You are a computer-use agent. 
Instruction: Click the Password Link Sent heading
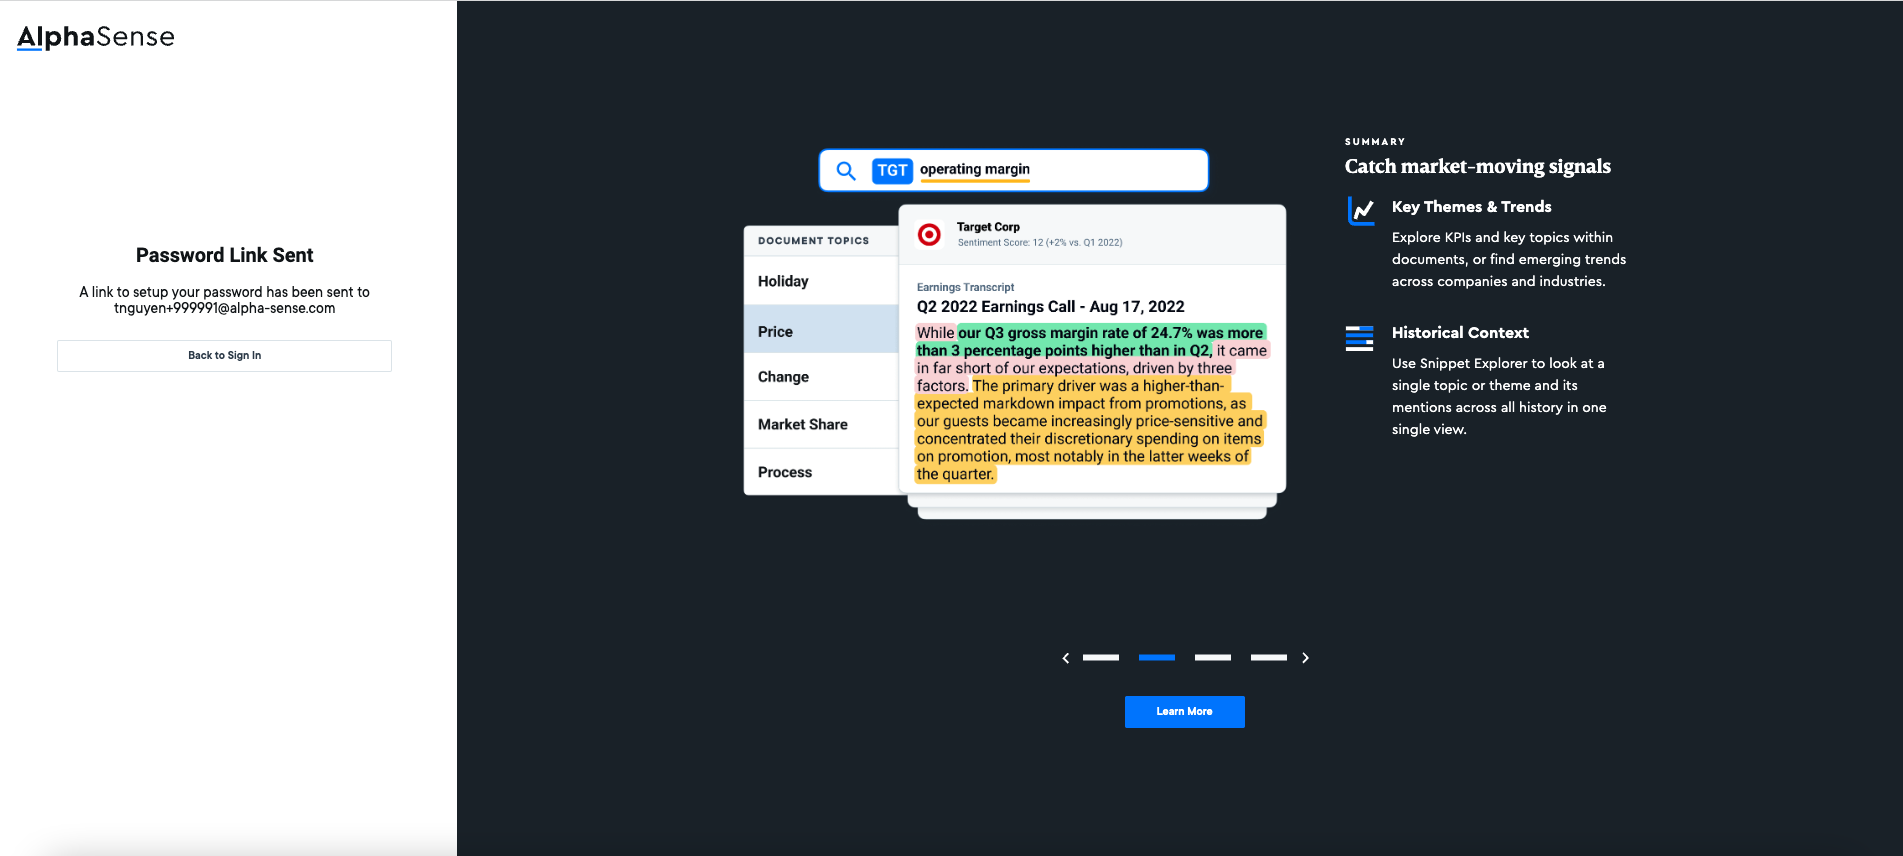point(225,255)
